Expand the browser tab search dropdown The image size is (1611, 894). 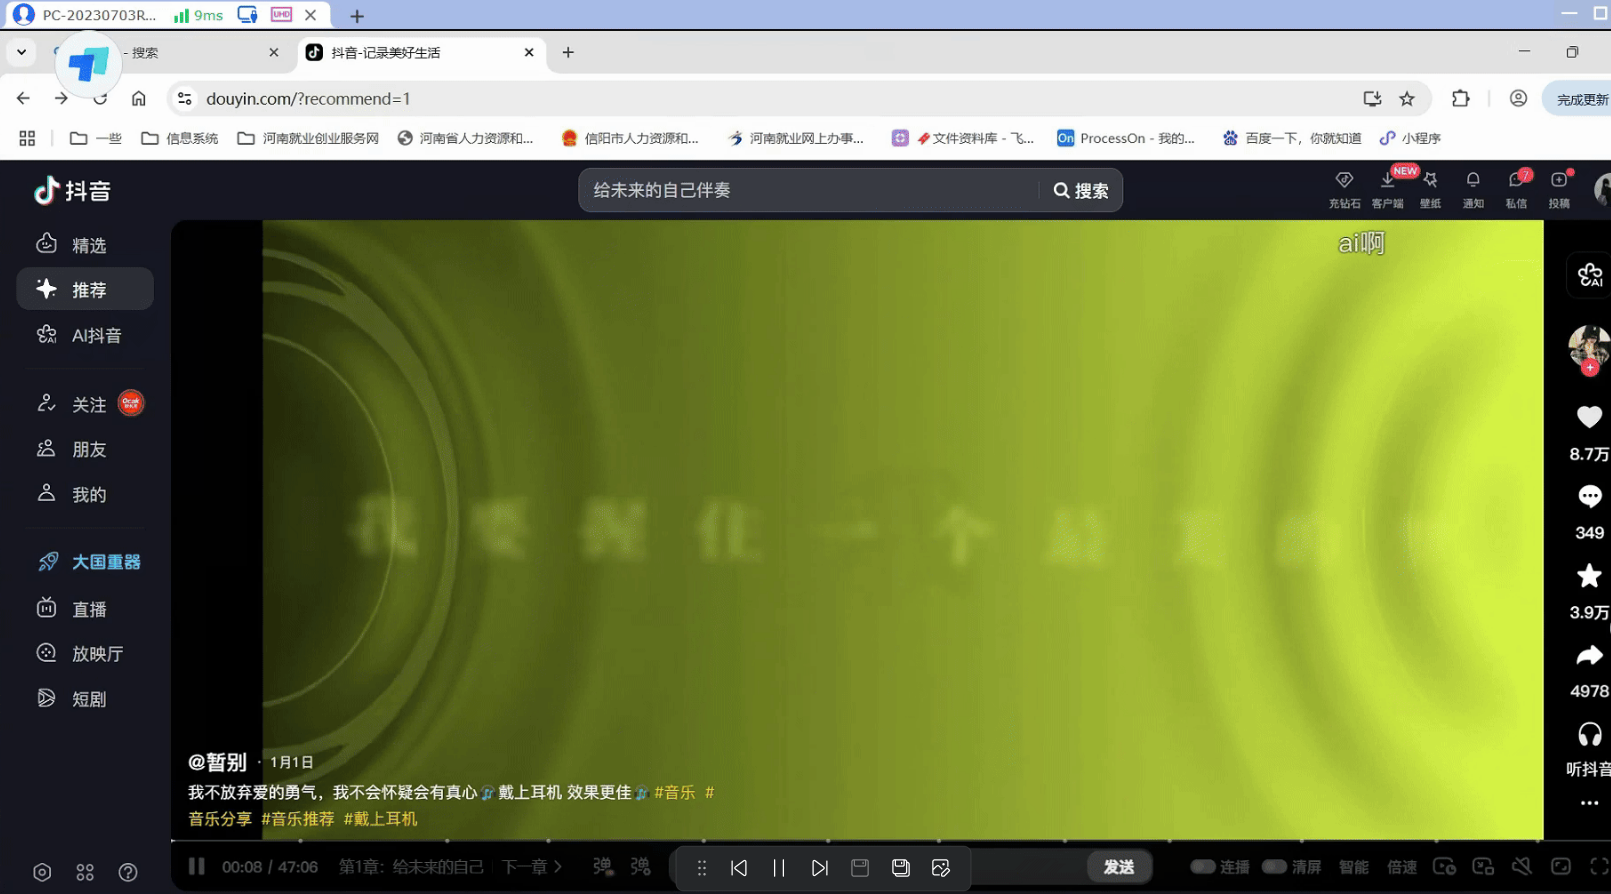(x=21, y=52)
